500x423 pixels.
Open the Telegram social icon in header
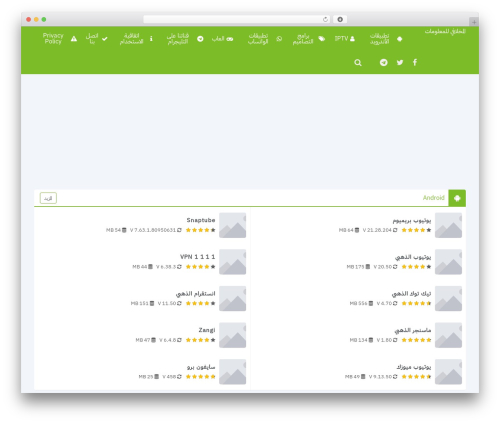coord(384,62)
